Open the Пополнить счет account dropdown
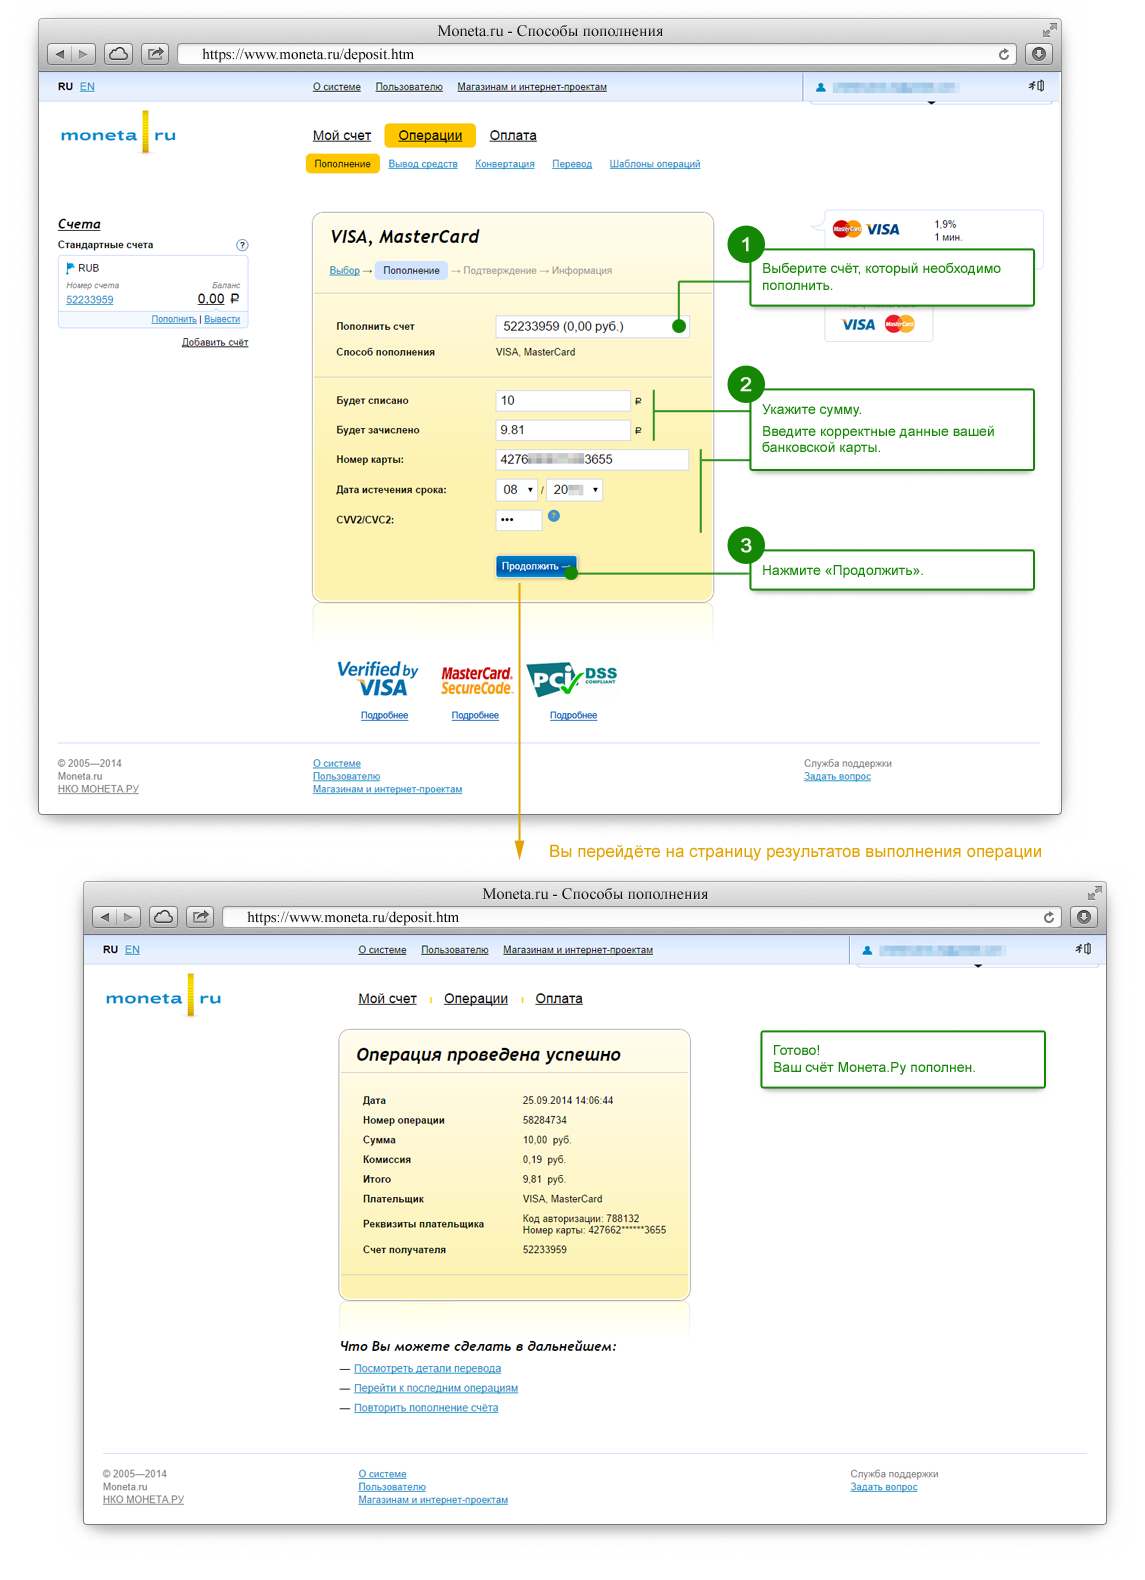 (x=592, y=326)
